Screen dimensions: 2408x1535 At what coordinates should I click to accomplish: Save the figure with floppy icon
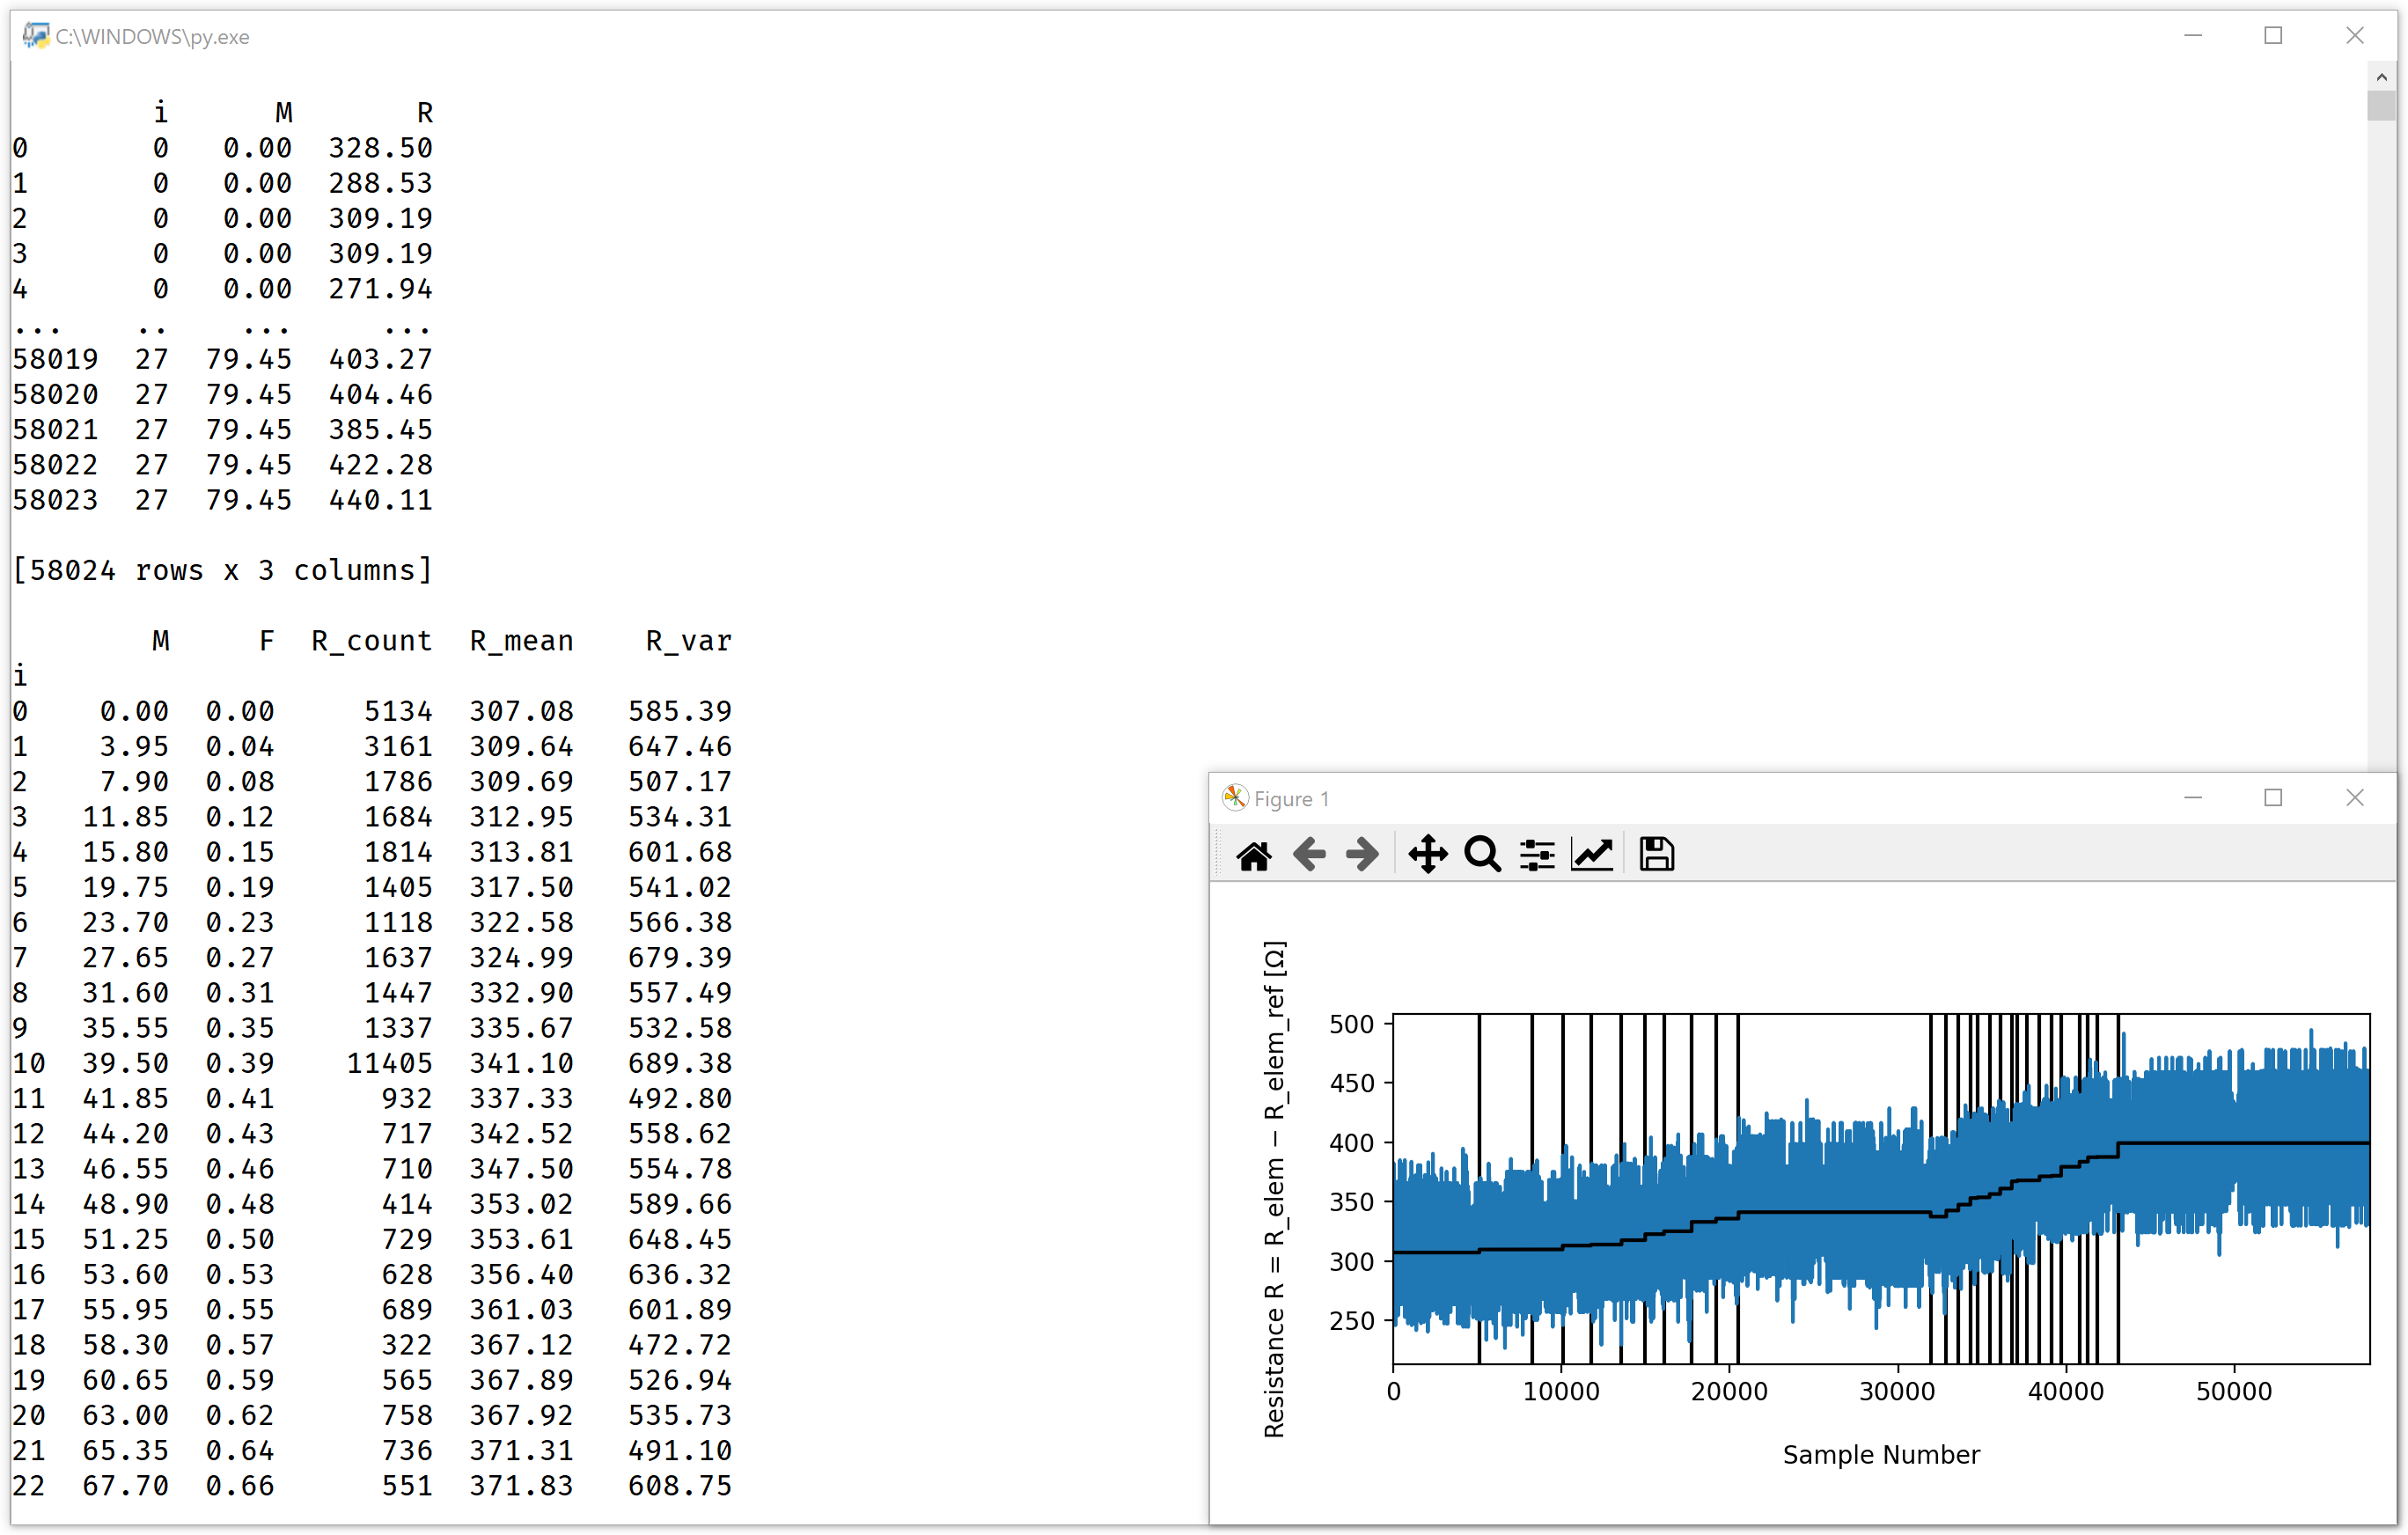pyautogui.click(x=1656, y=855)
